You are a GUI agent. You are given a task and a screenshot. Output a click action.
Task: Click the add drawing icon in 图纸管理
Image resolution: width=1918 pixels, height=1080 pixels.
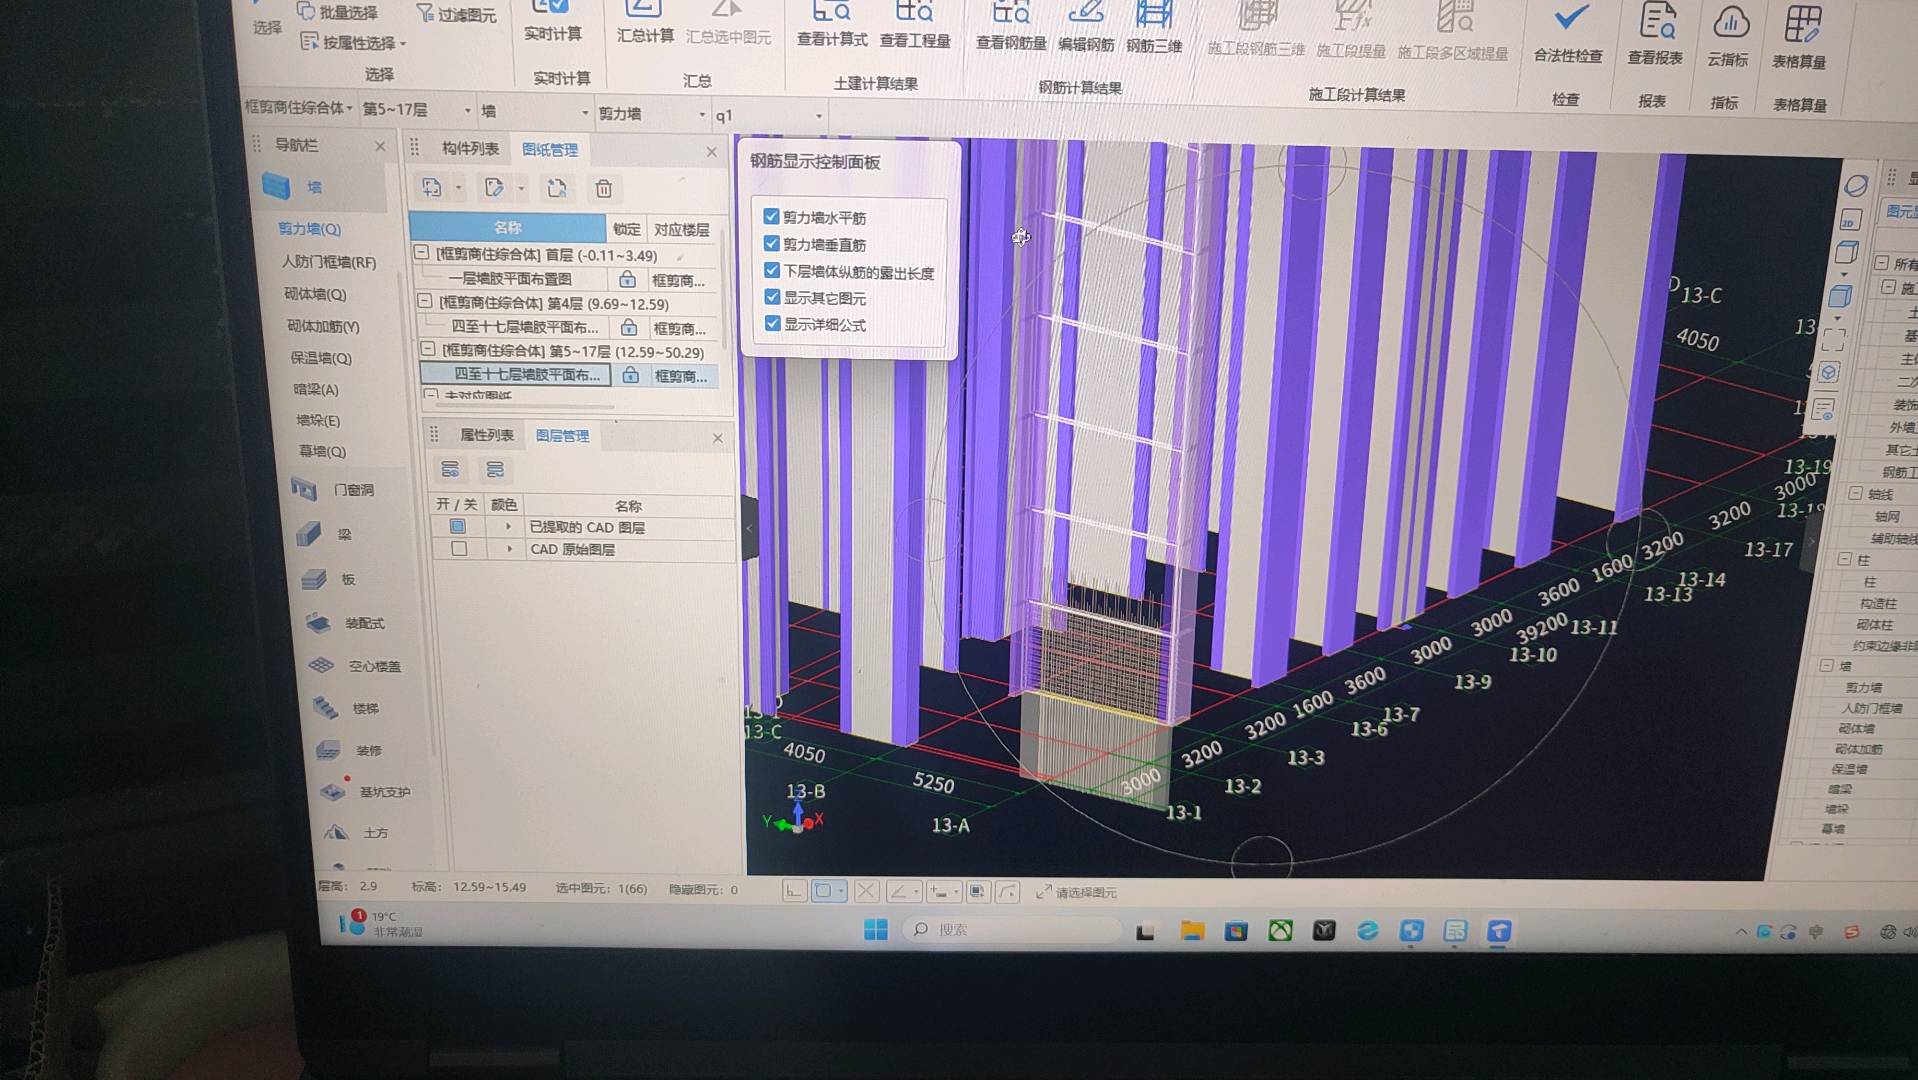(432, 187)
